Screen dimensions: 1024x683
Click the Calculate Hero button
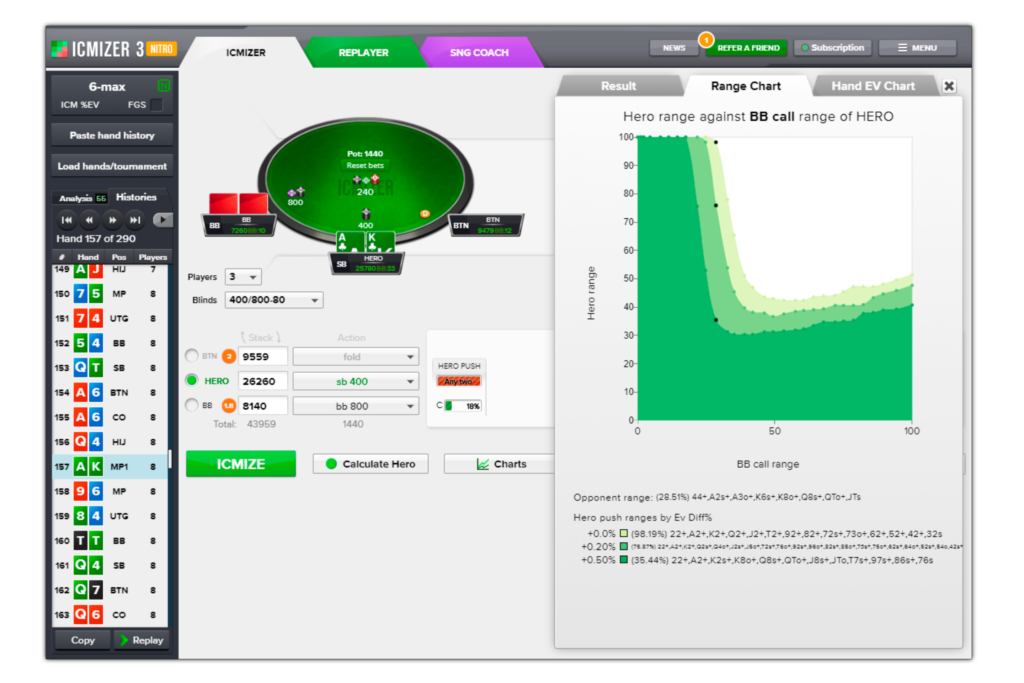370,464
